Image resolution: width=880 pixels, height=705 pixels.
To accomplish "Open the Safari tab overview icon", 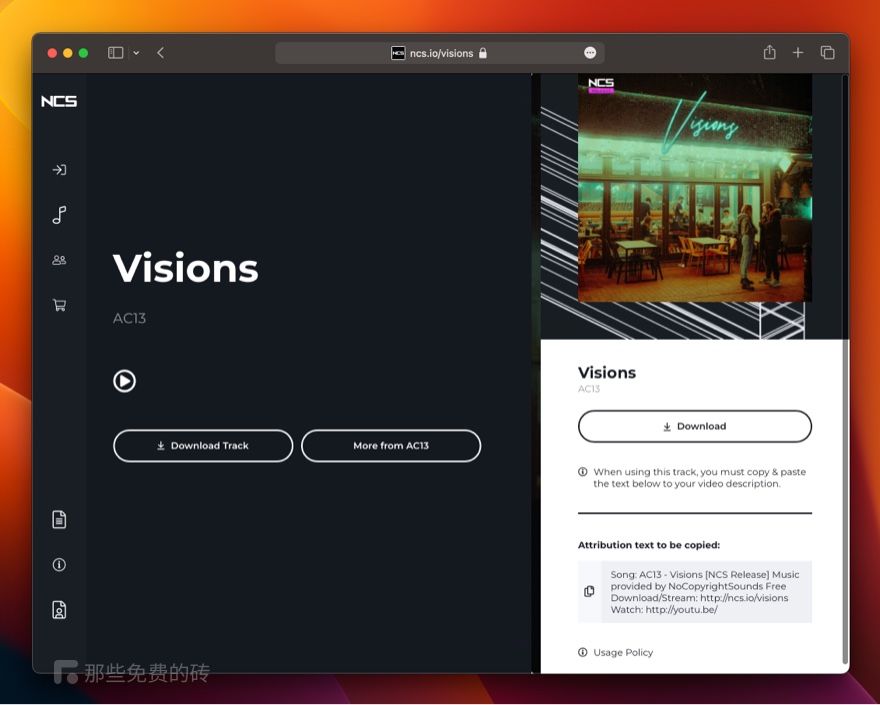I will 827,53.
